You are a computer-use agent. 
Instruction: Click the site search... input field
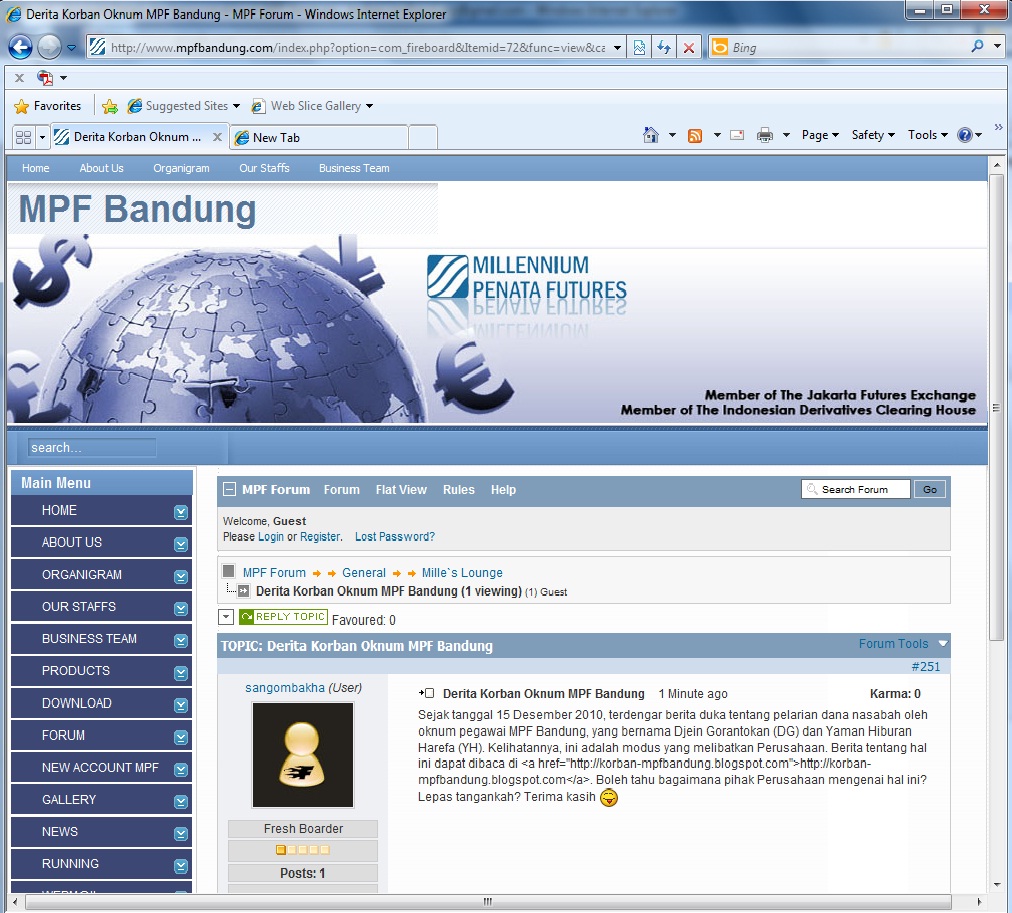pyautogui.click(x=92, y=448)
